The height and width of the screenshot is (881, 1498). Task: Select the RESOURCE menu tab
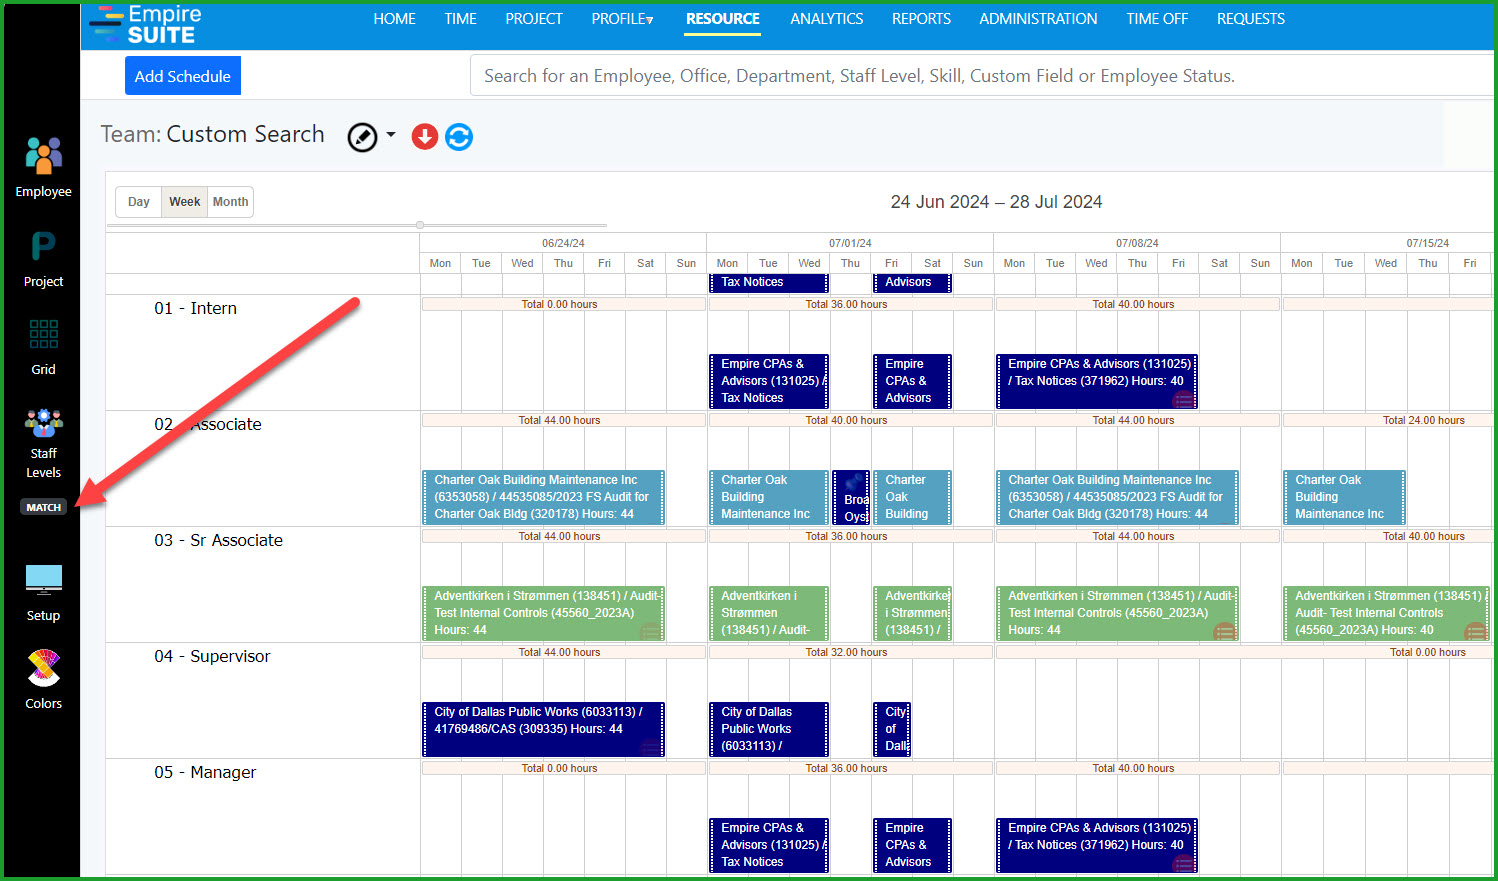(723, 19)
